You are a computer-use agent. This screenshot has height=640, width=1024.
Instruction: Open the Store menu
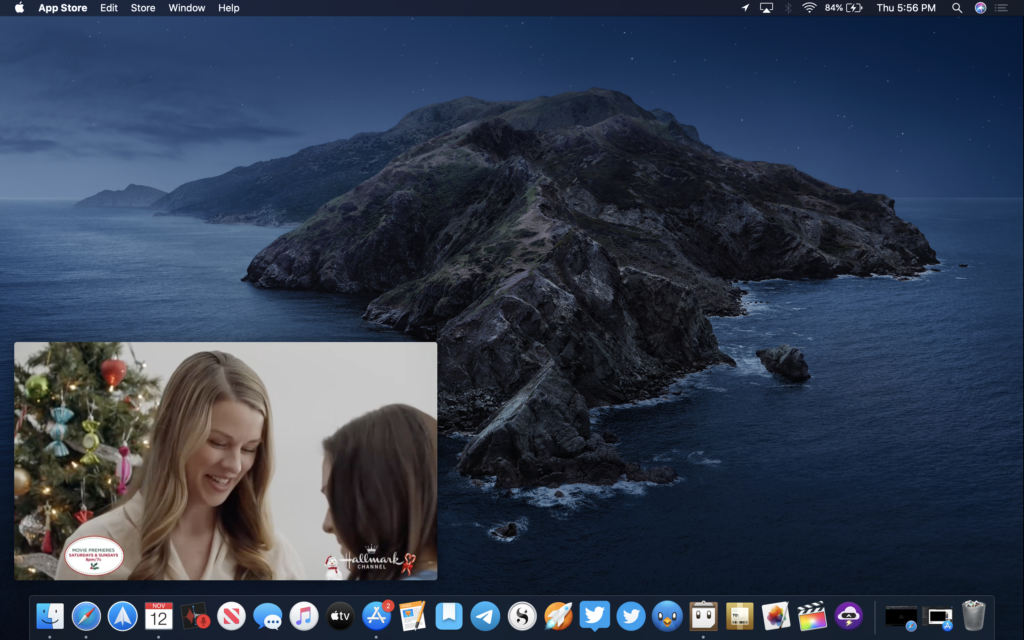tap(143, 8)
